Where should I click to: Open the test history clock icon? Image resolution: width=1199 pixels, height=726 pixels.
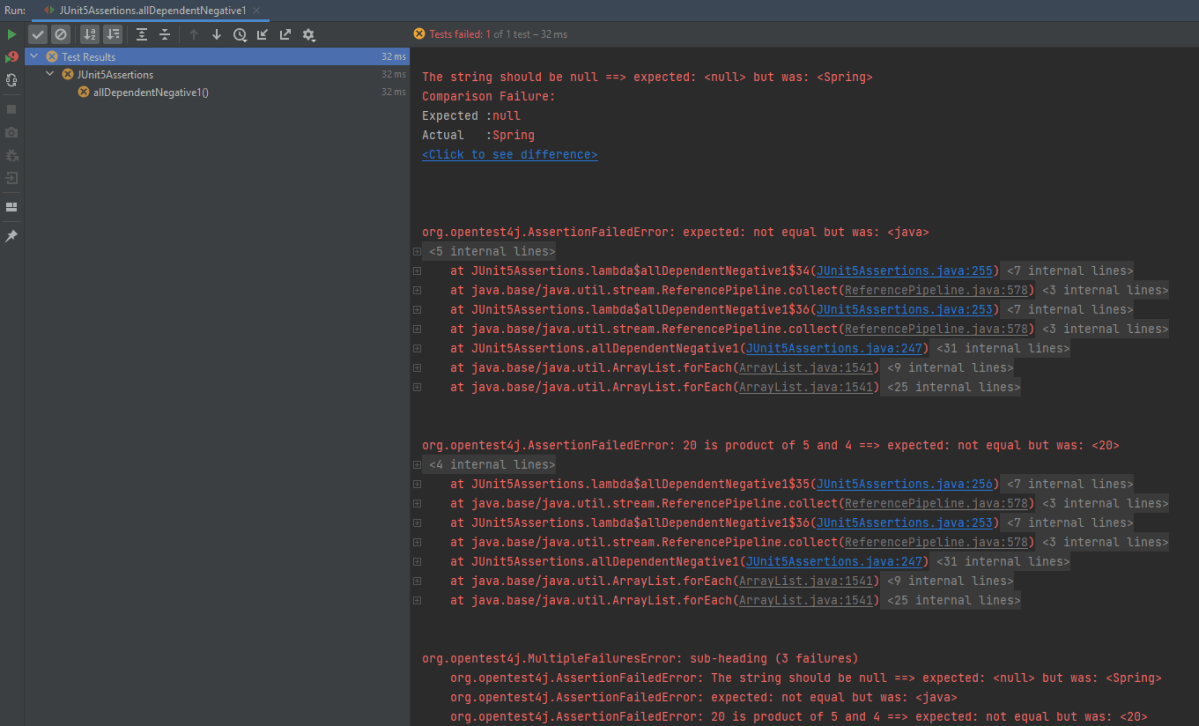point(240,34)
